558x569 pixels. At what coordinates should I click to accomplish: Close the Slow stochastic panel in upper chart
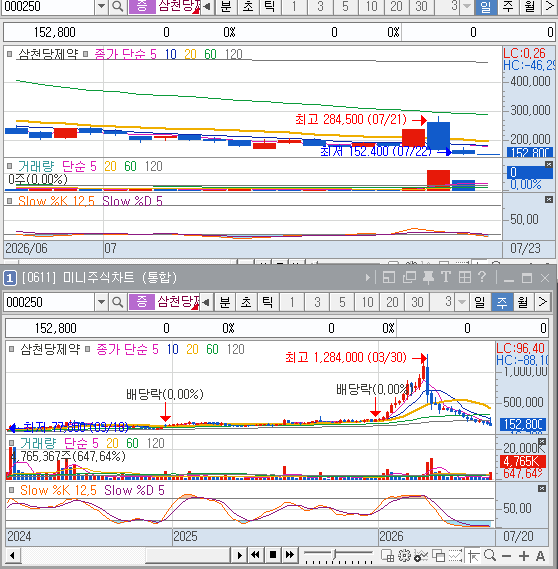pyautogui.click(x=549, y=200)
